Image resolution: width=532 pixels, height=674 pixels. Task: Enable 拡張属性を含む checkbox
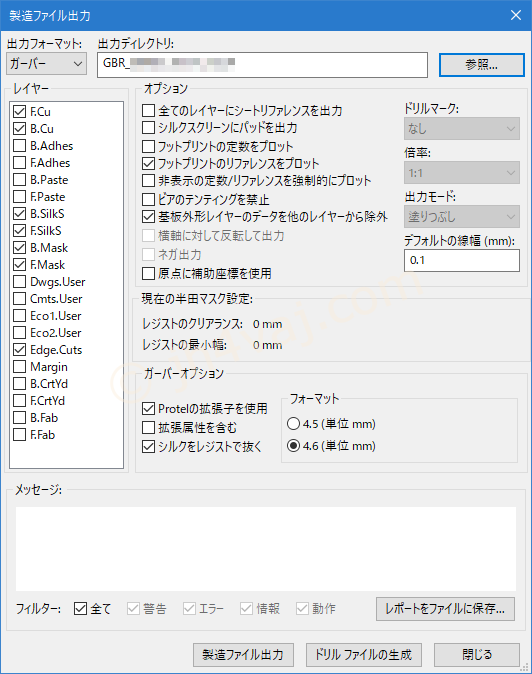tap(148, 428)
